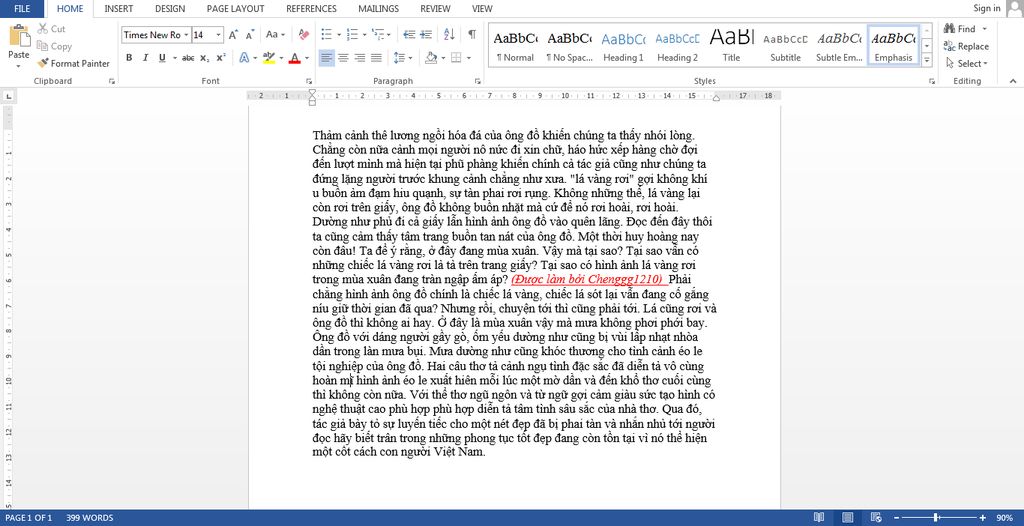This screenshot has width=1024, height=526.
Task: Toggle Italic formatting
Action: pos(146,58)
